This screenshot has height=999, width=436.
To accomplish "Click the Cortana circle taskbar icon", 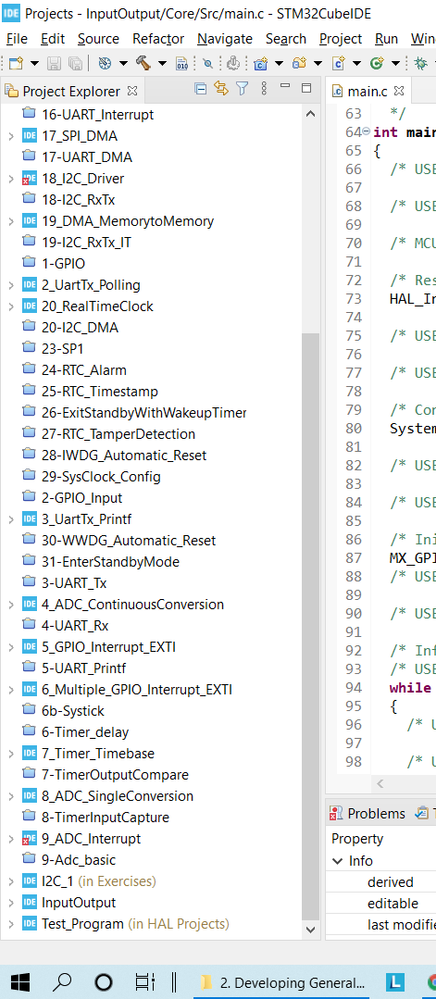I will coord(103,982).
